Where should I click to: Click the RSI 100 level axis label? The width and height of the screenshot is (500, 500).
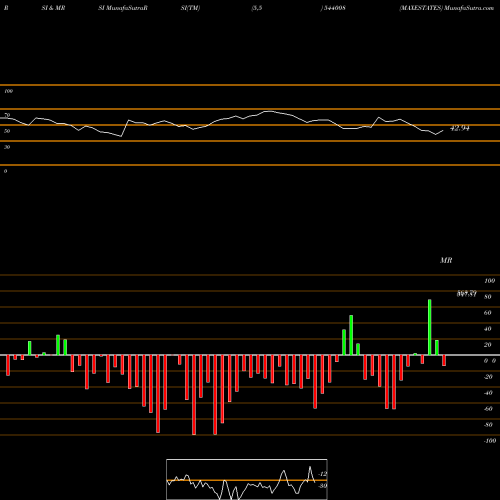point(8,91)
